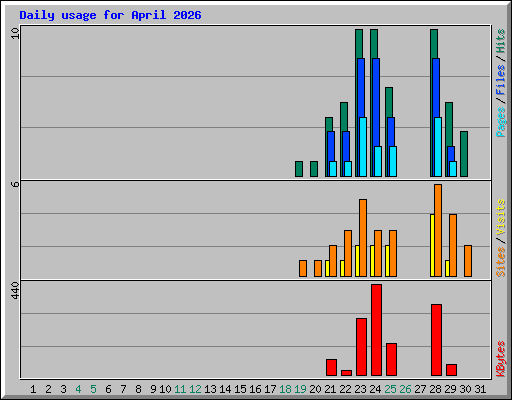Select the orange Sites bar for day 30
This screenshot has height=400, width=512.
click(x=468, y=261)
